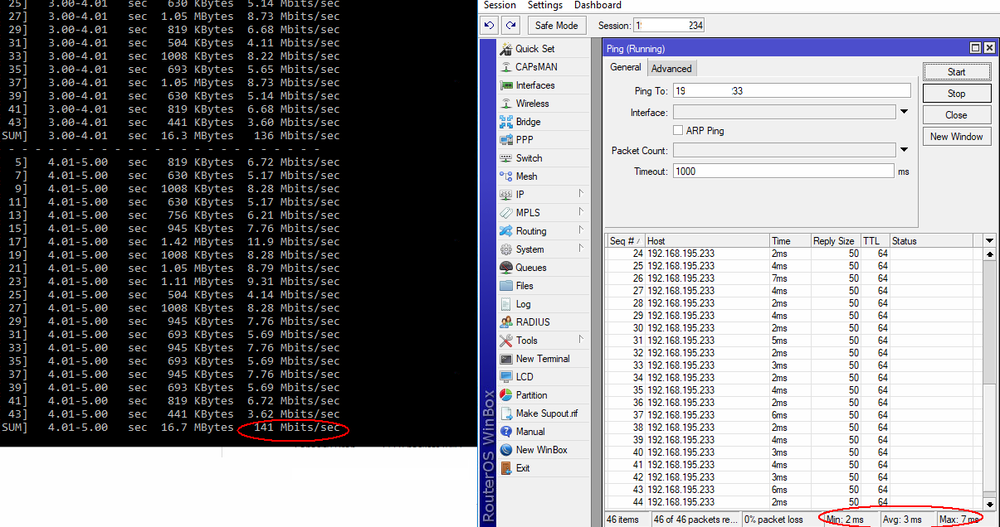Open the Bridge sidebar icon
Viewport: 1000px width, 527px height.
pos(506,122)
